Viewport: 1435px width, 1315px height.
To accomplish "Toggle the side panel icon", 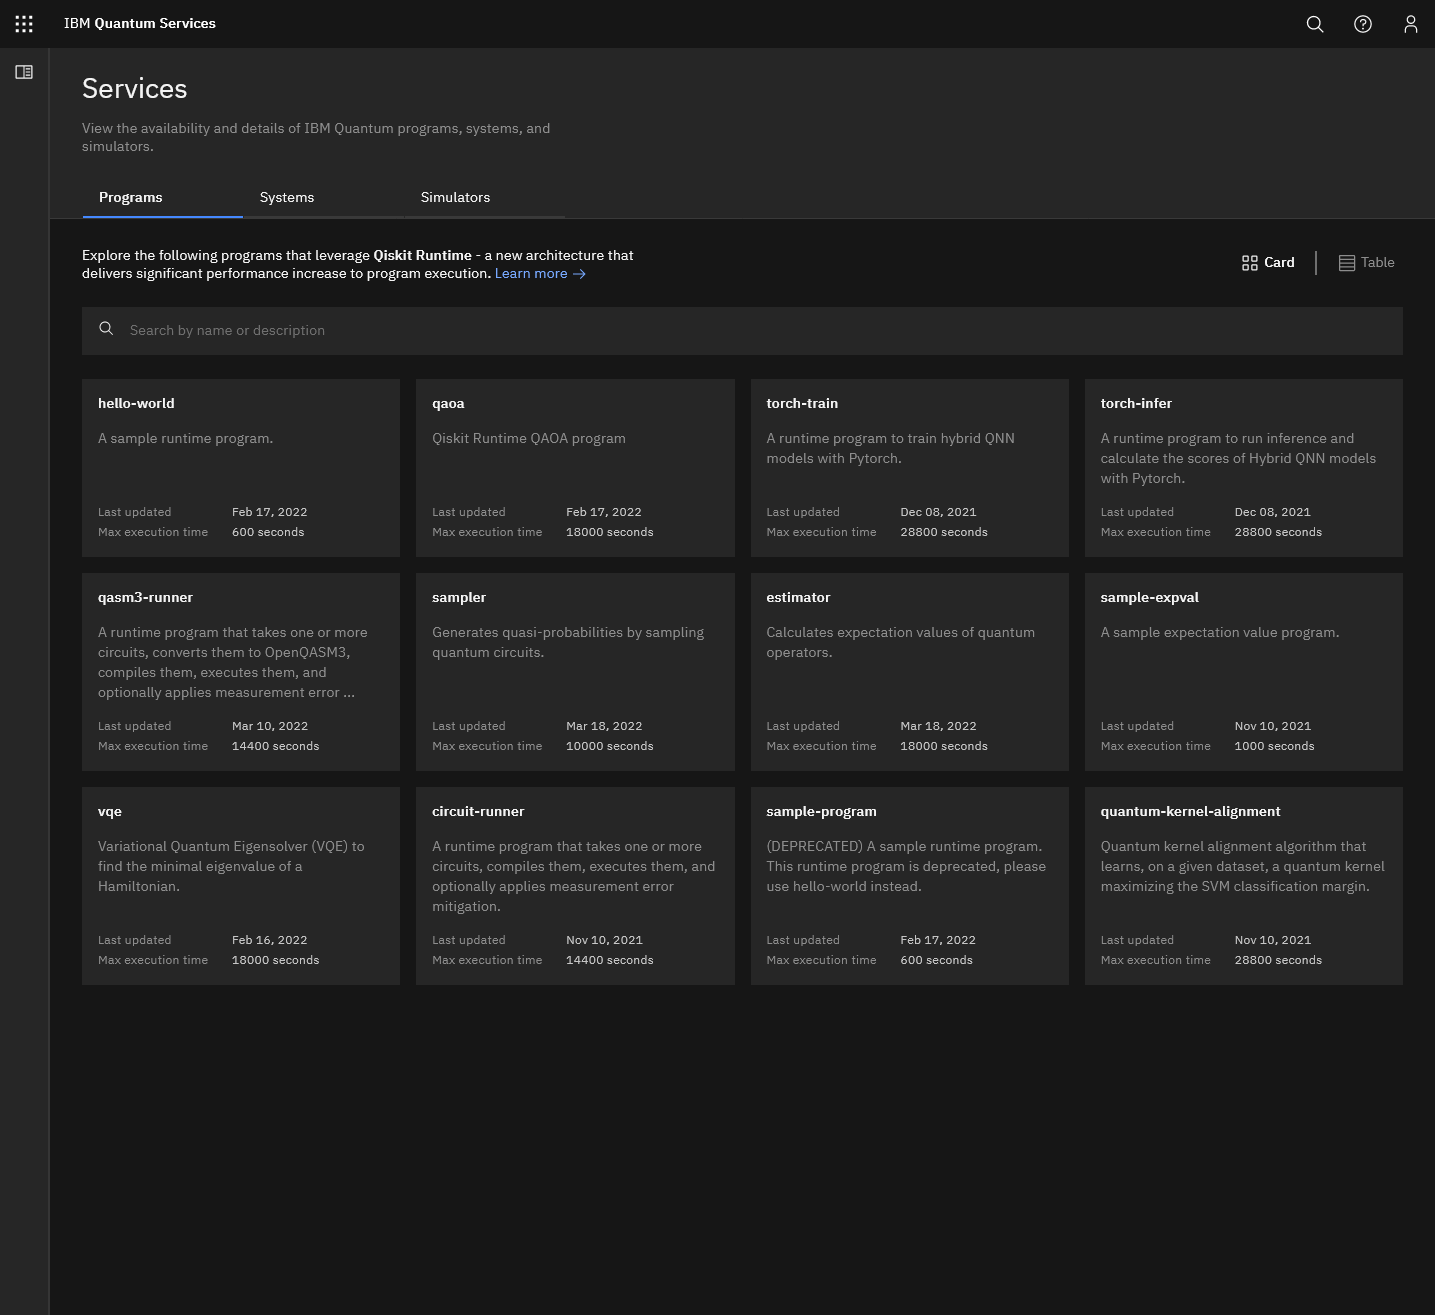I will [x=24, y=72].
